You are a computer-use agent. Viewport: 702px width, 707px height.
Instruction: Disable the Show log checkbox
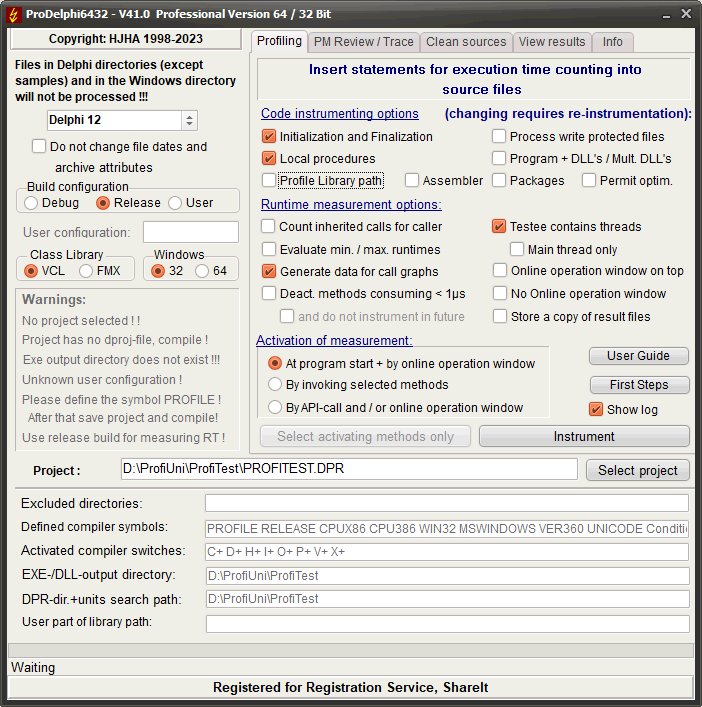coord(596,409)
